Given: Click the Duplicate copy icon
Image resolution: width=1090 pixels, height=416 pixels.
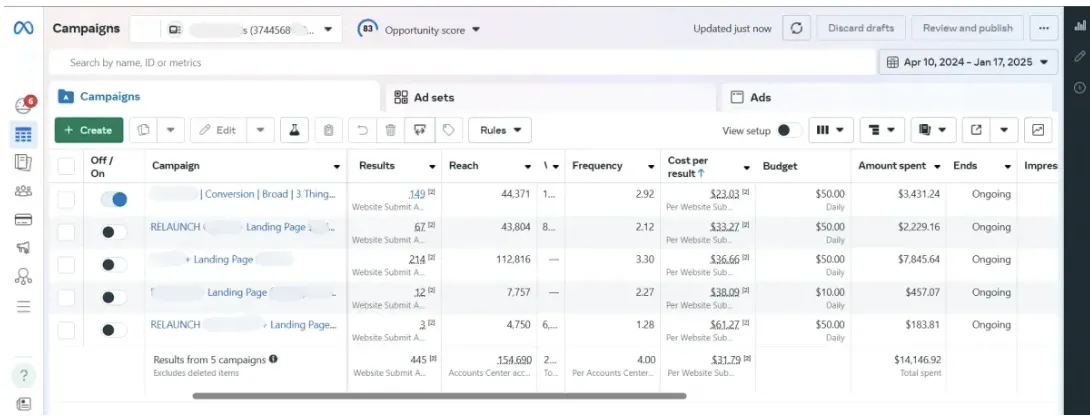Looking at the screenshot, I should (x=144, y=130).
